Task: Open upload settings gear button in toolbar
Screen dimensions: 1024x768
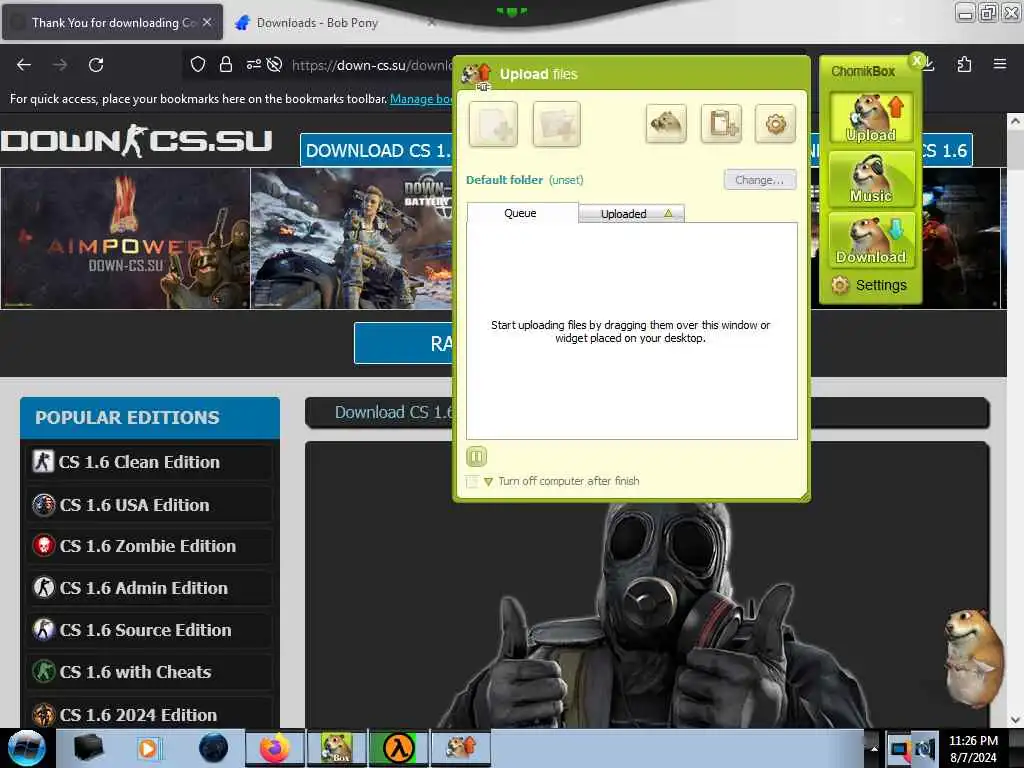Action: 775,123
